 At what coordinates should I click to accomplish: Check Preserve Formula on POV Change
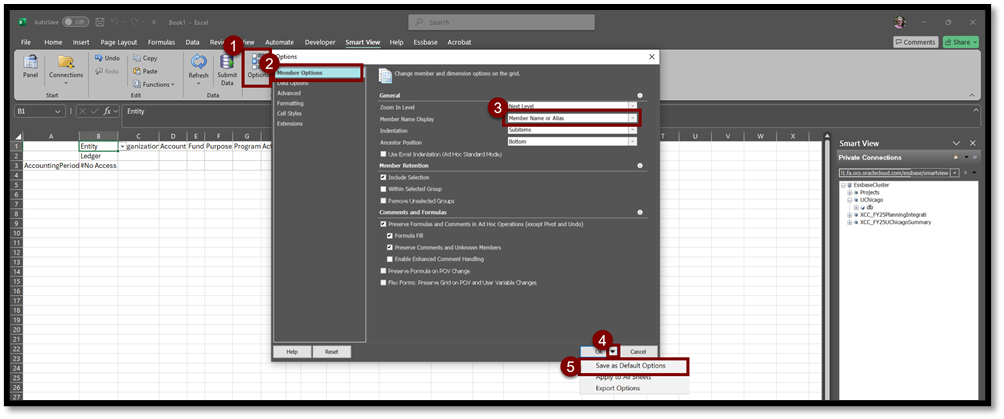[x=383, y=271]
